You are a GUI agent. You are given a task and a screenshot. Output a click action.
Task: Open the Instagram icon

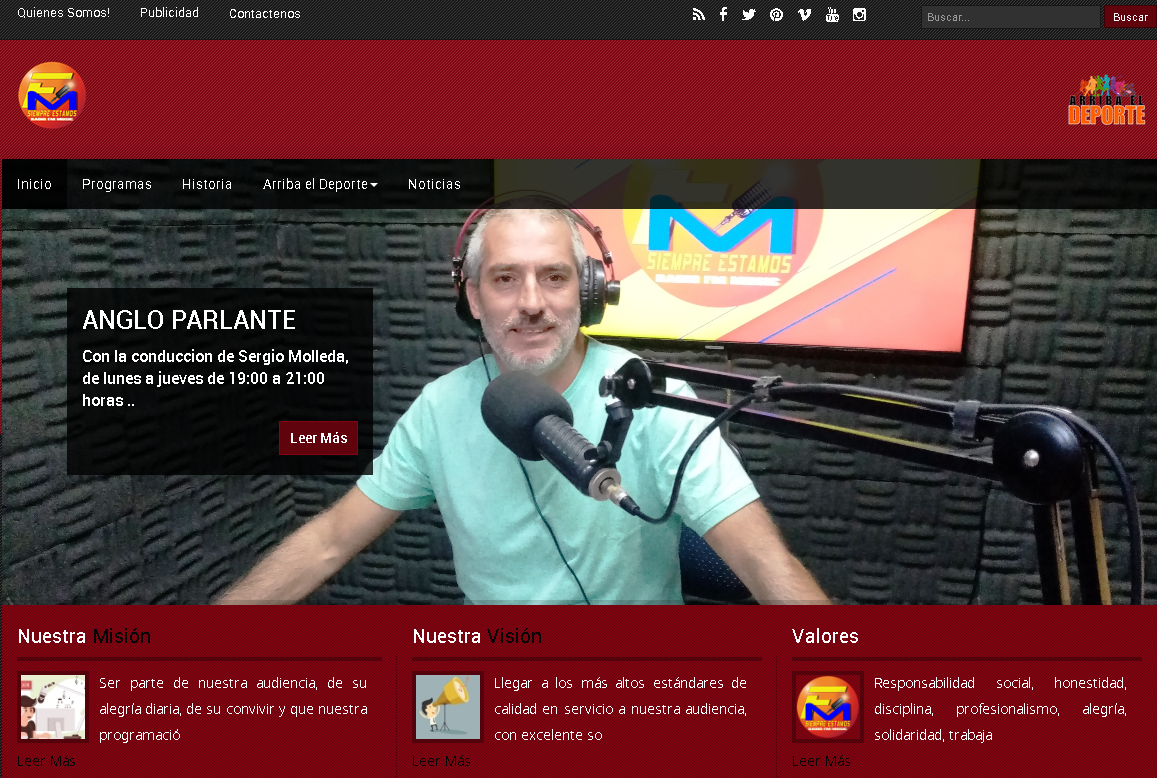click(859, 15)
